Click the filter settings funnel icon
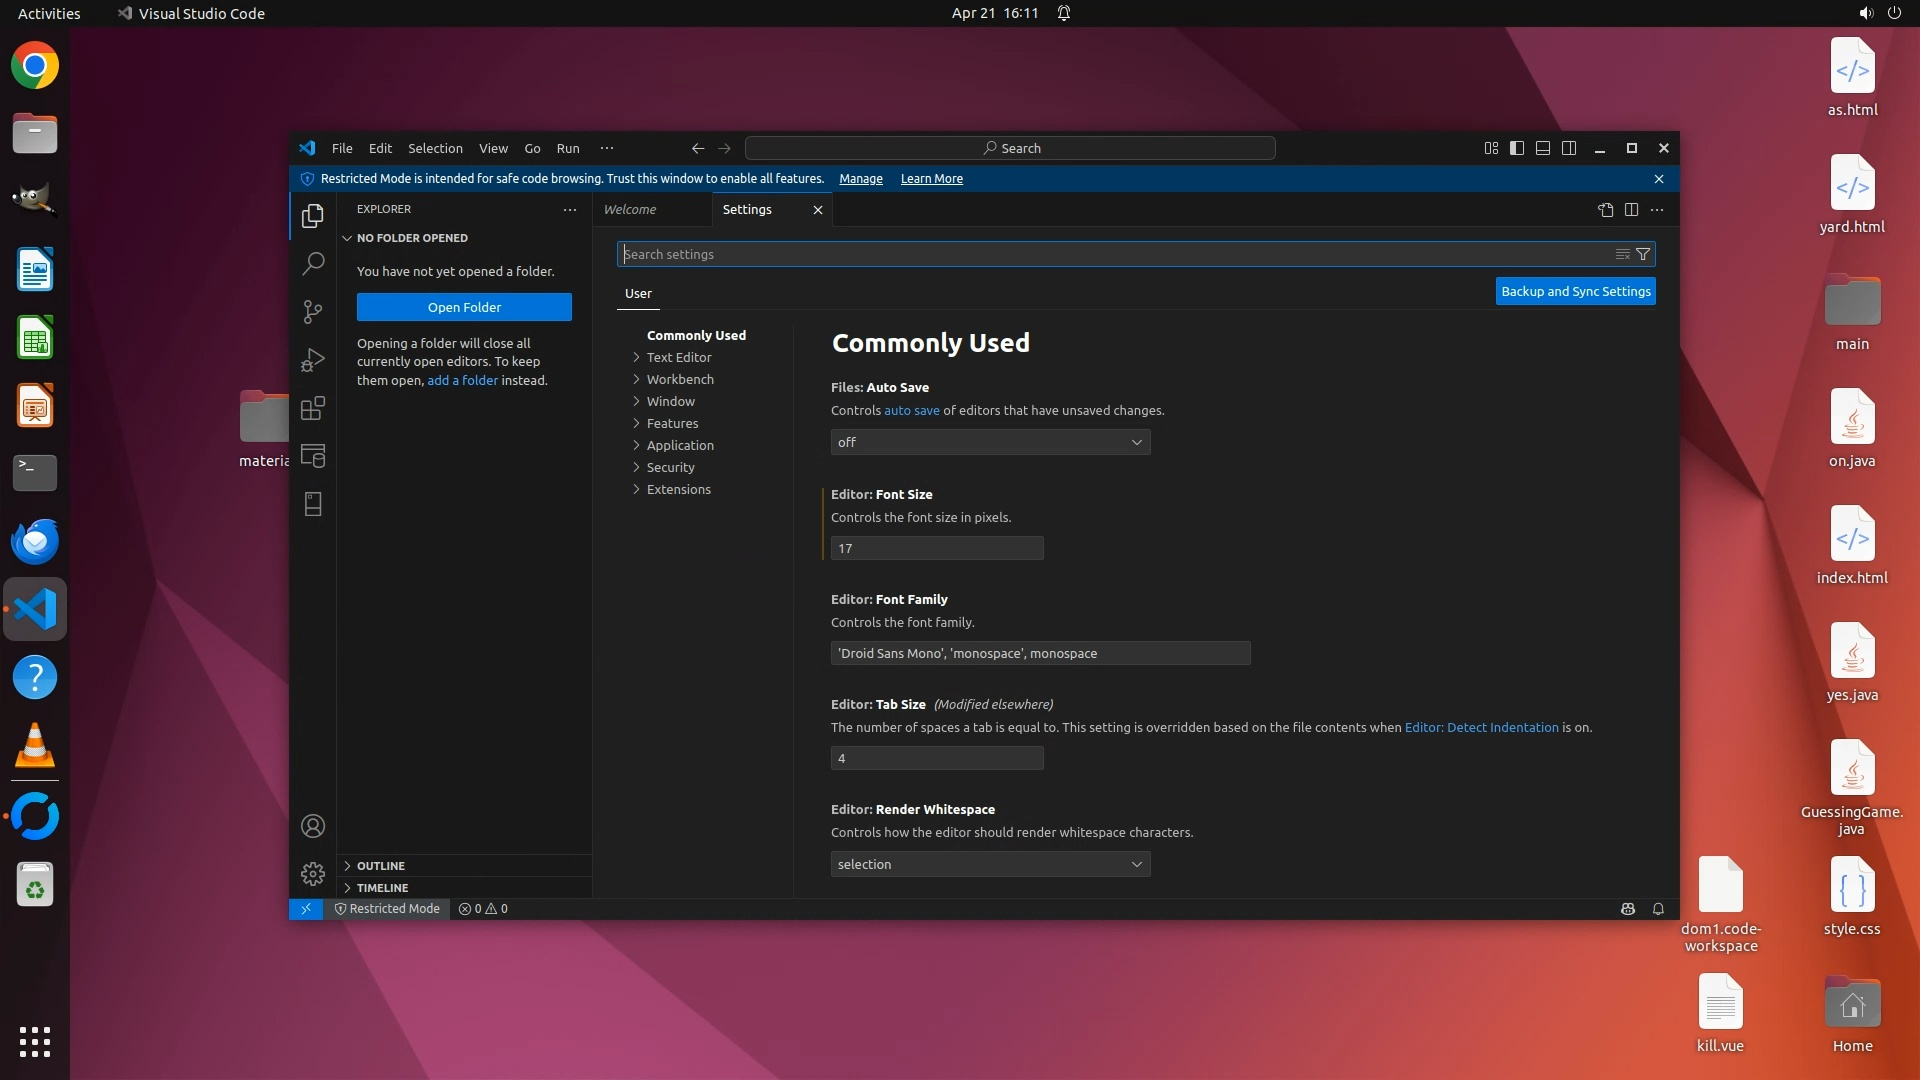 pos(1643,254)
